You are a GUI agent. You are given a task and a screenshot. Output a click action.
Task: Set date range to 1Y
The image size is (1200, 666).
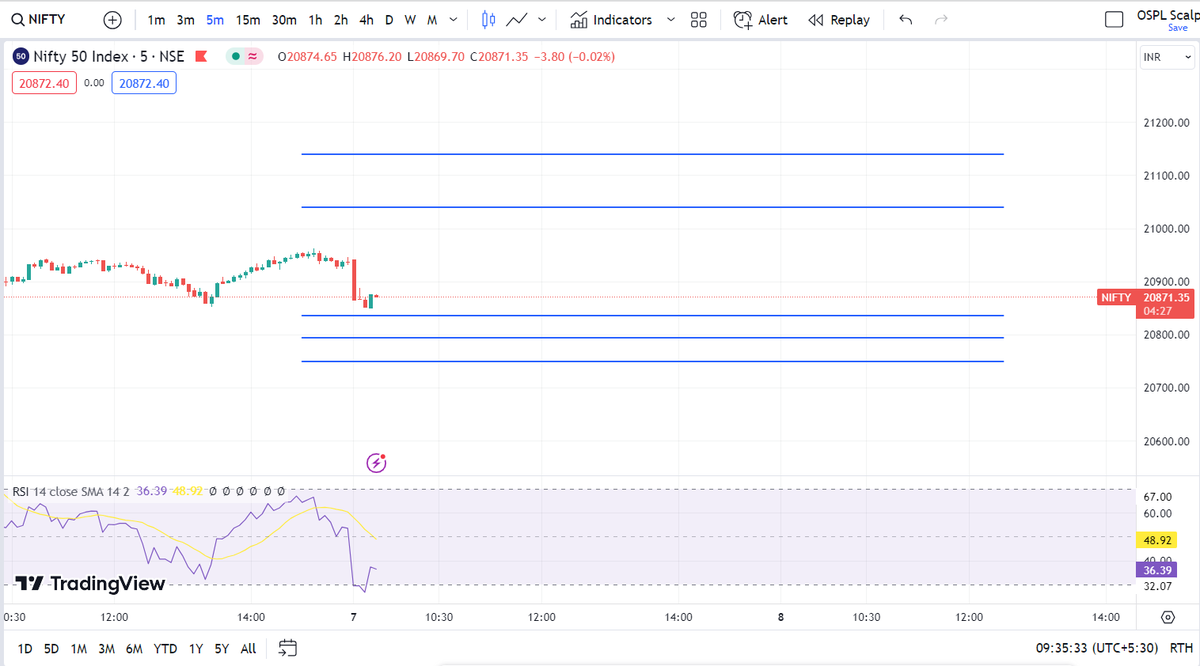pyautogui.click(x=196, y=649)
